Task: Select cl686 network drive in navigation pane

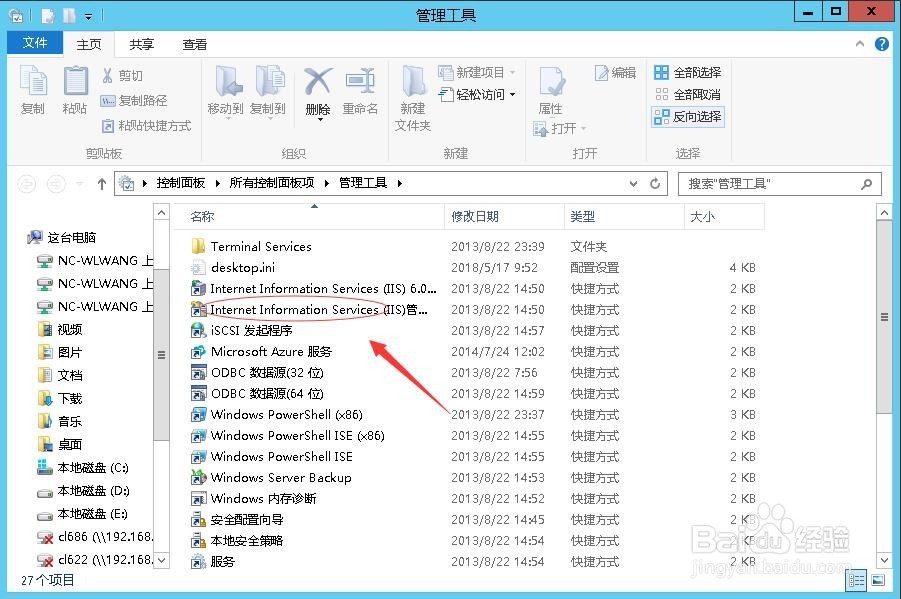Action: pyautogui.click(x=95, y=536)
